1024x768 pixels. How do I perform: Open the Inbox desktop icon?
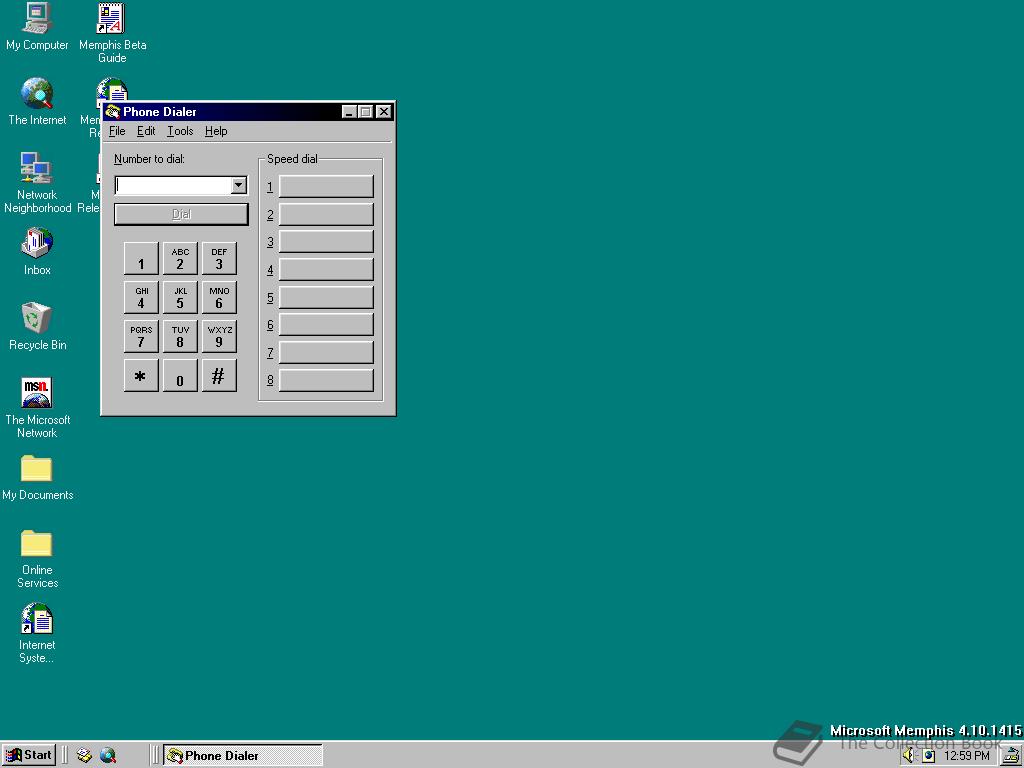click(37, 251)
